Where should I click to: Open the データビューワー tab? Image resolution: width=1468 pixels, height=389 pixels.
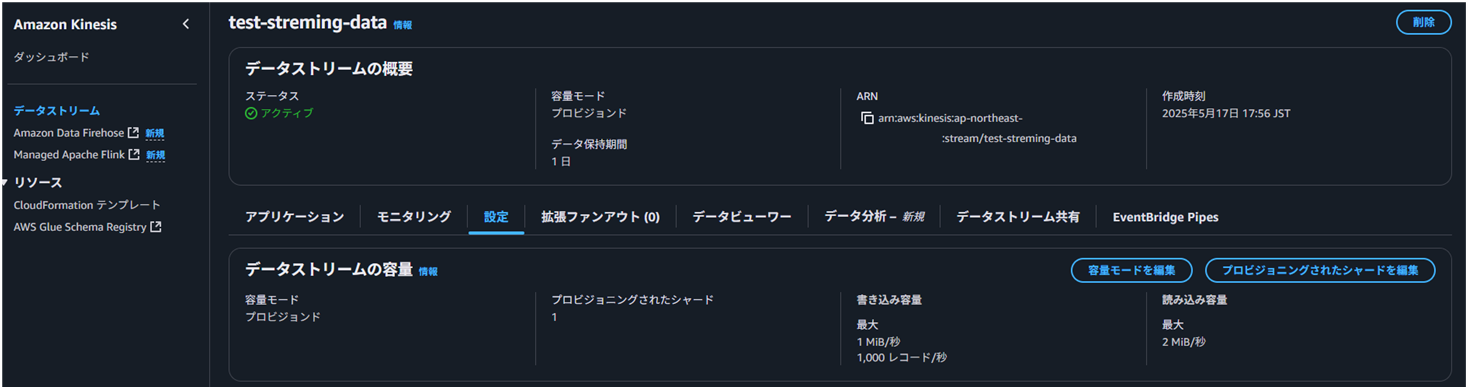pyautogui.click(x=742, y=216)
